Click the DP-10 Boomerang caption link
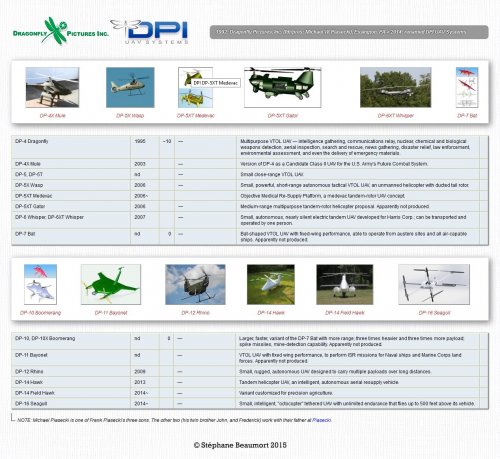This screenshot has height=459, width=500. click(x=40, y=313)
